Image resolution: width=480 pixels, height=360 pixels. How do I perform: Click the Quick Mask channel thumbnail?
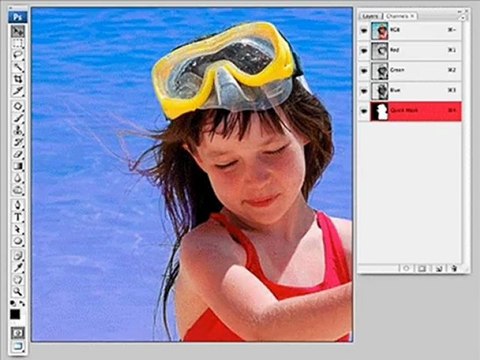click(x=380, y=111)
